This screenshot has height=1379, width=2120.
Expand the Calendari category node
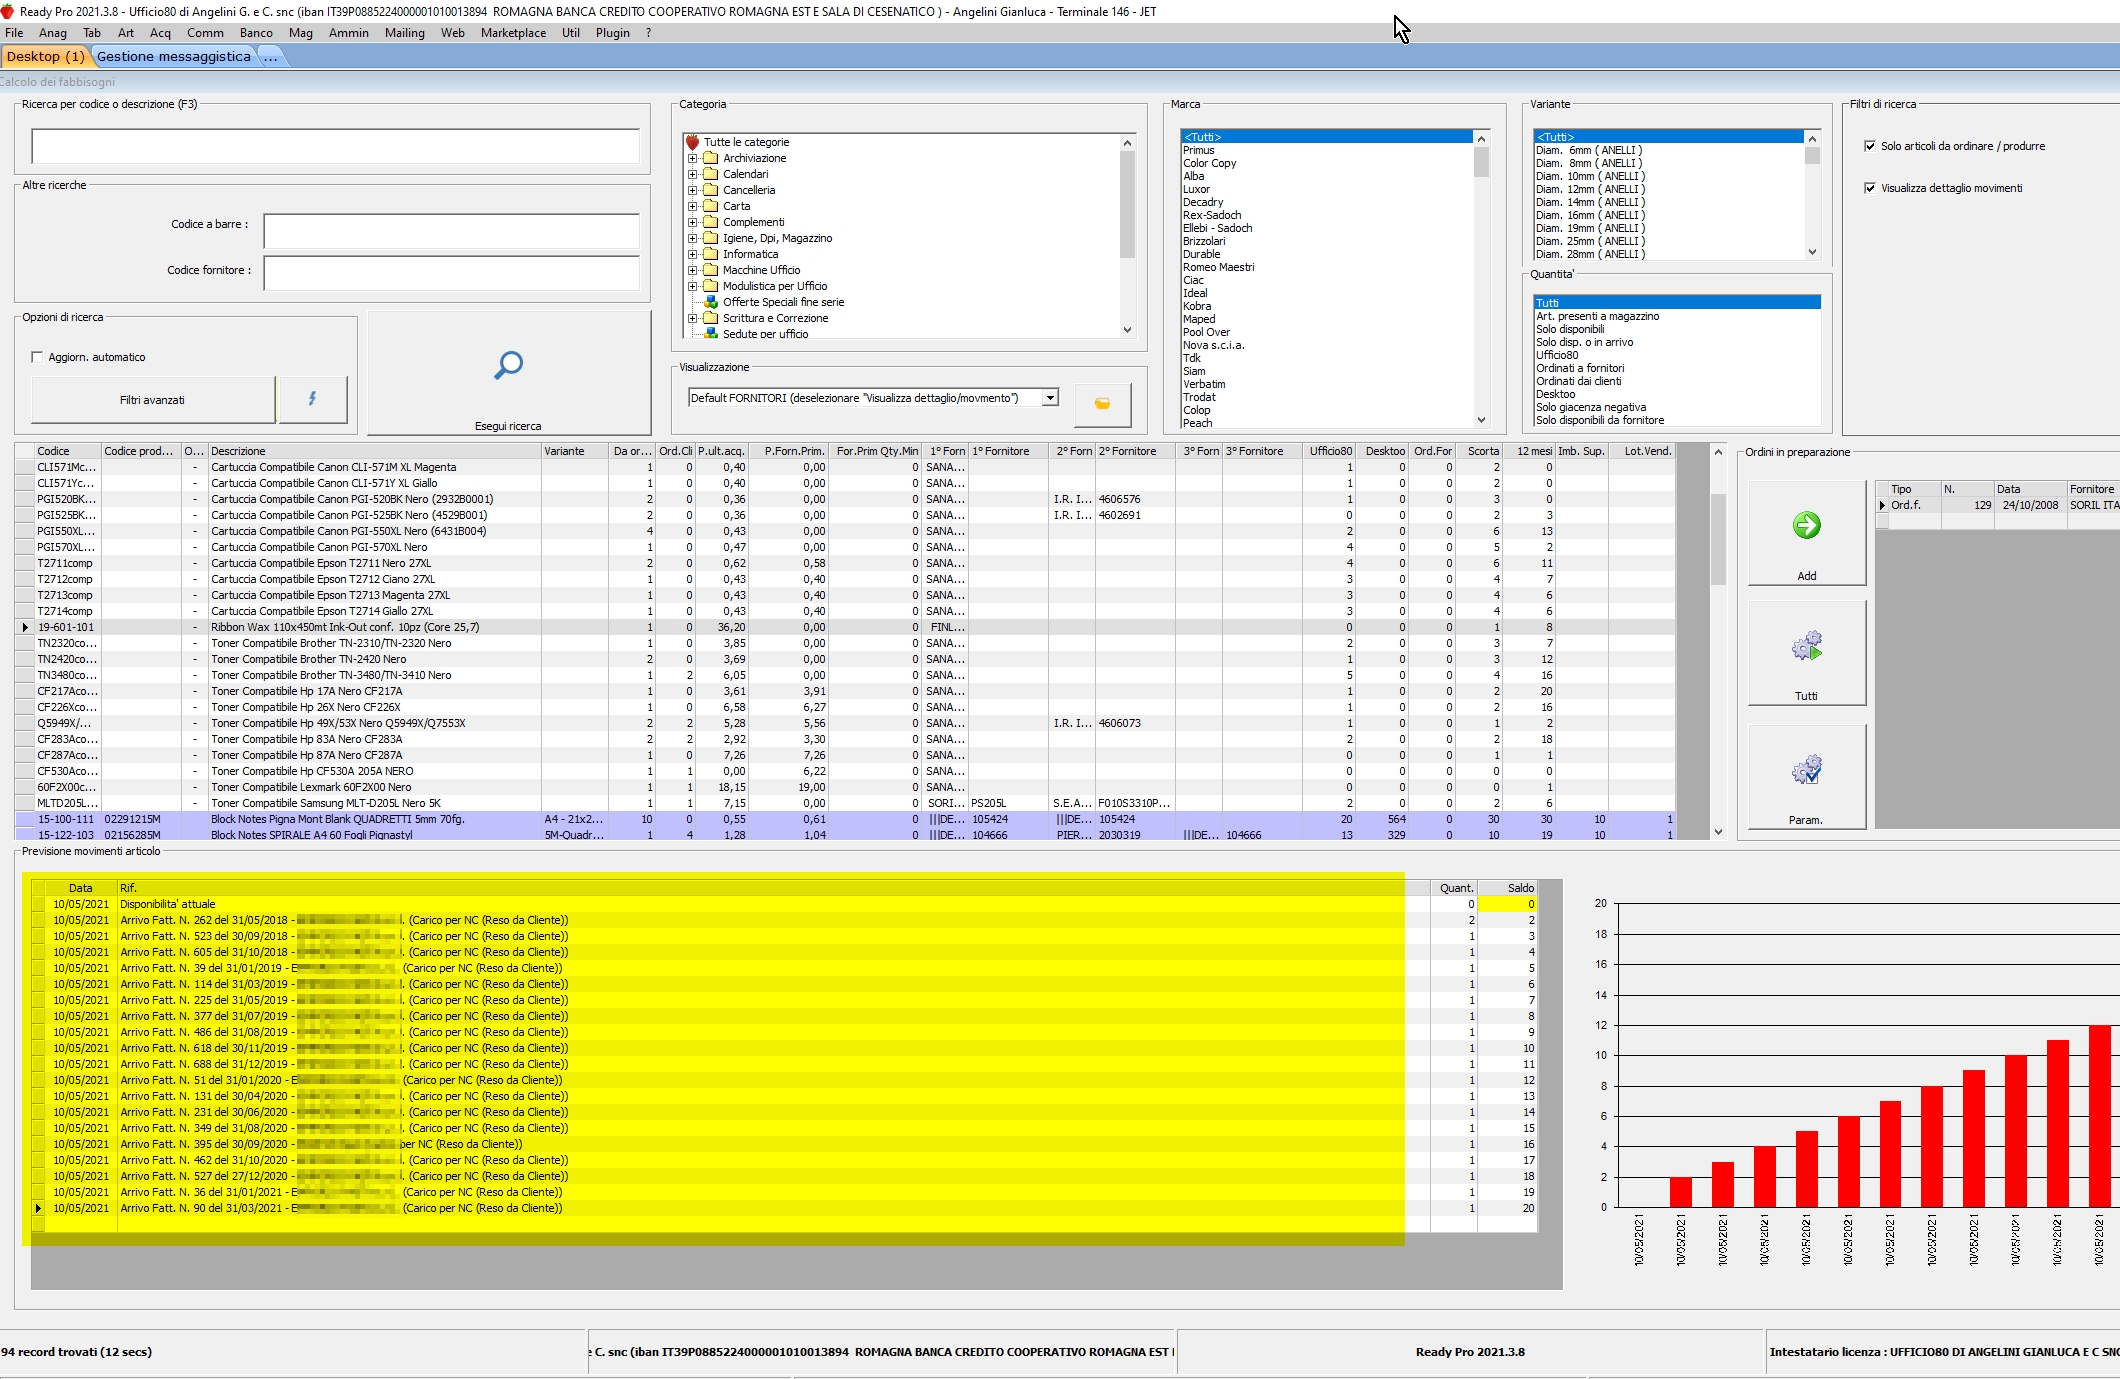(692, 174)
